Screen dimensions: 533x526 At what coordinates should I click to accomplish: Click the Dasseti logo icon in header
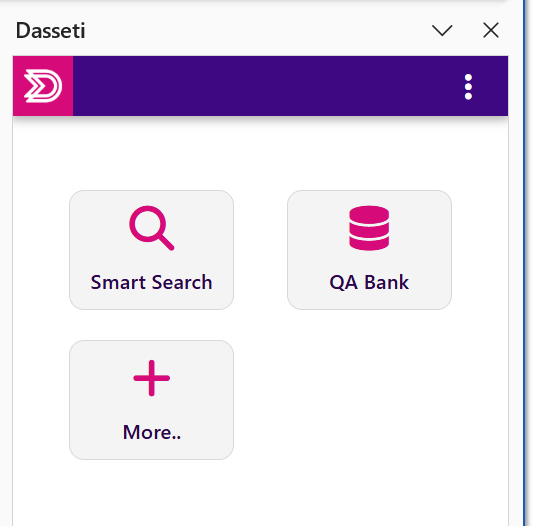(x=43, y=86)
